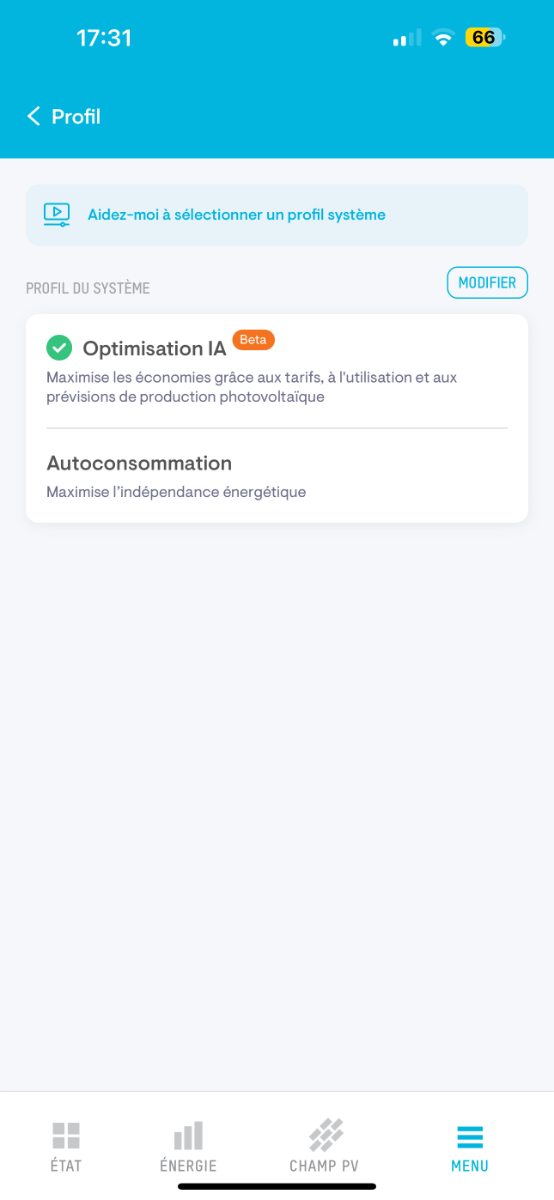Tap the back chevron beside Profil
The image size is (554, 1200).
tap(33, 117)
